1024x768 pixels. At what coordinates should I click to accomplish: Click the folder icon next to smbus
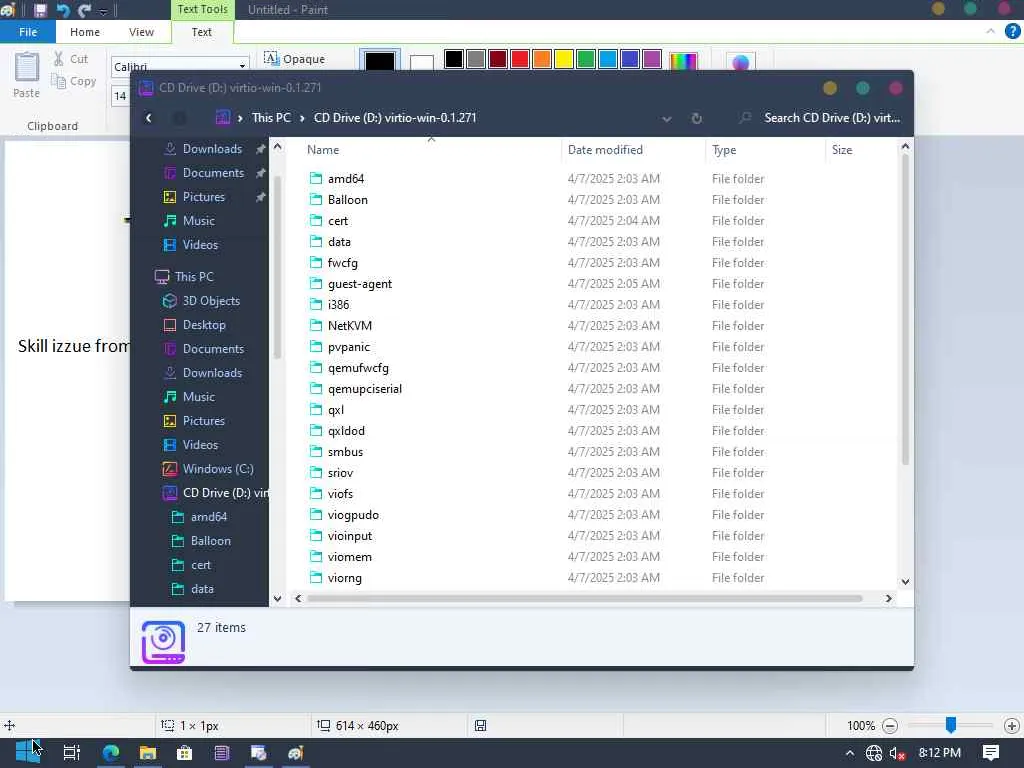point(316,451)
